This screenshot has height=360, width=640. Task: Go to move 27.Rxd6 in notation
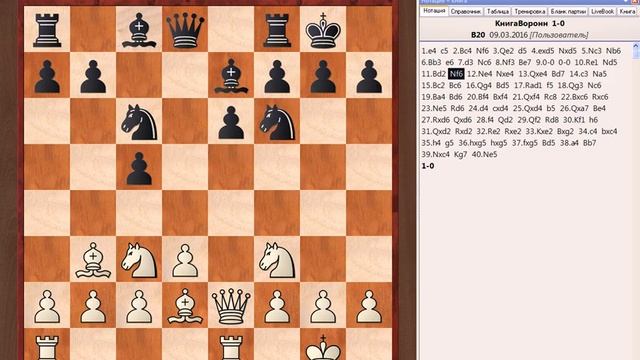tap(436, 120)
